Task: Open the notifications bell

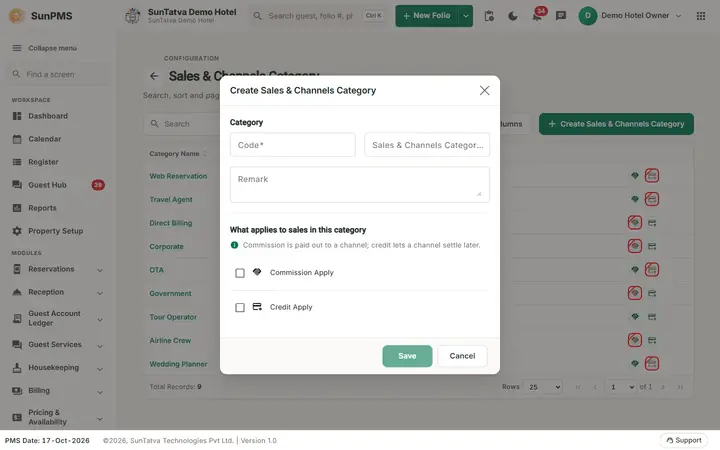Action: tap(537, 17)
